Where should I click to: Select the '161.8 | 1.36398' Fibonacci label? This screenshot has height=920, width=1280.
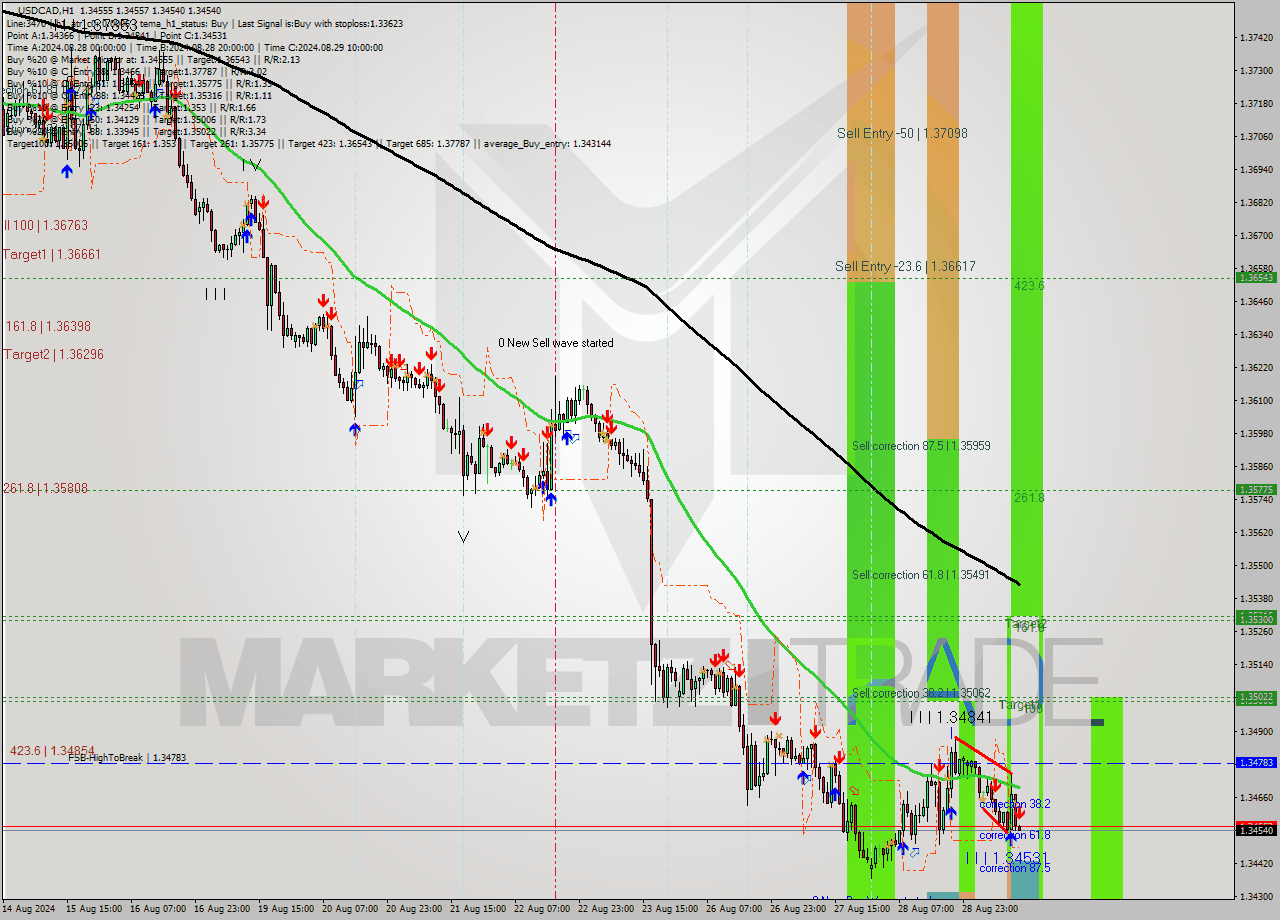click(x=48, y=326)
